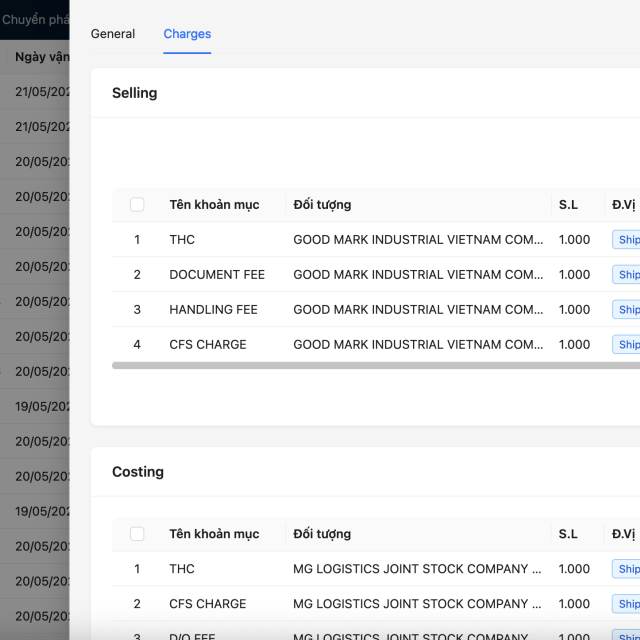
Task: Click S.L header in Selling table
Action: click(x=568, y=204)
